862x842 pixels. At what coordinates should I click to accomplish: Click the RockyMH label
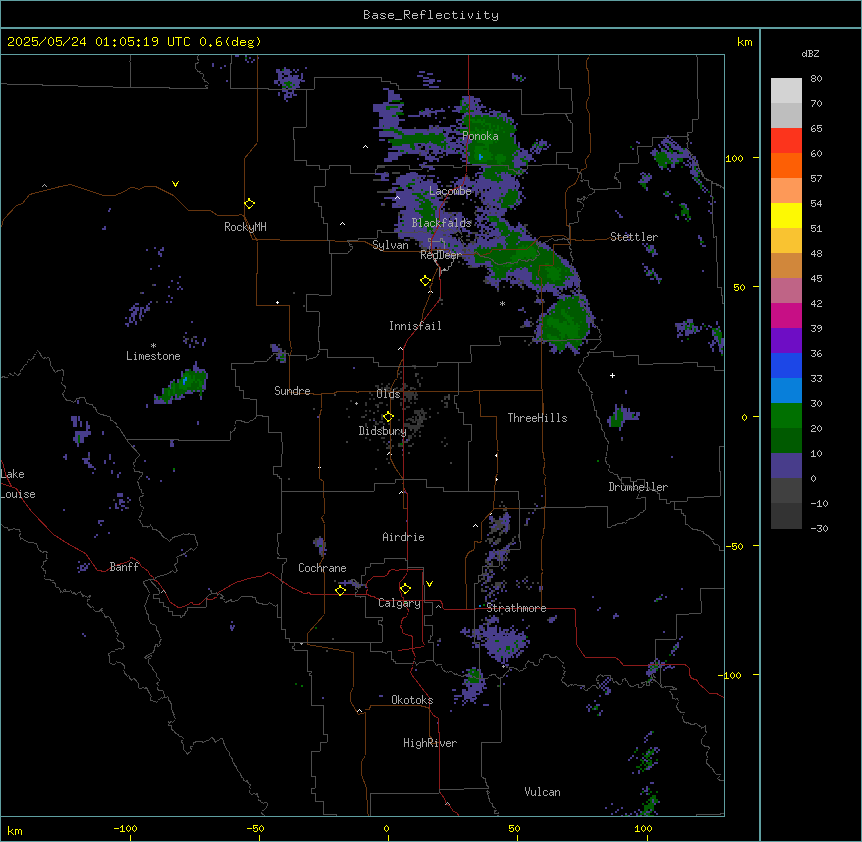coord(245,227)
